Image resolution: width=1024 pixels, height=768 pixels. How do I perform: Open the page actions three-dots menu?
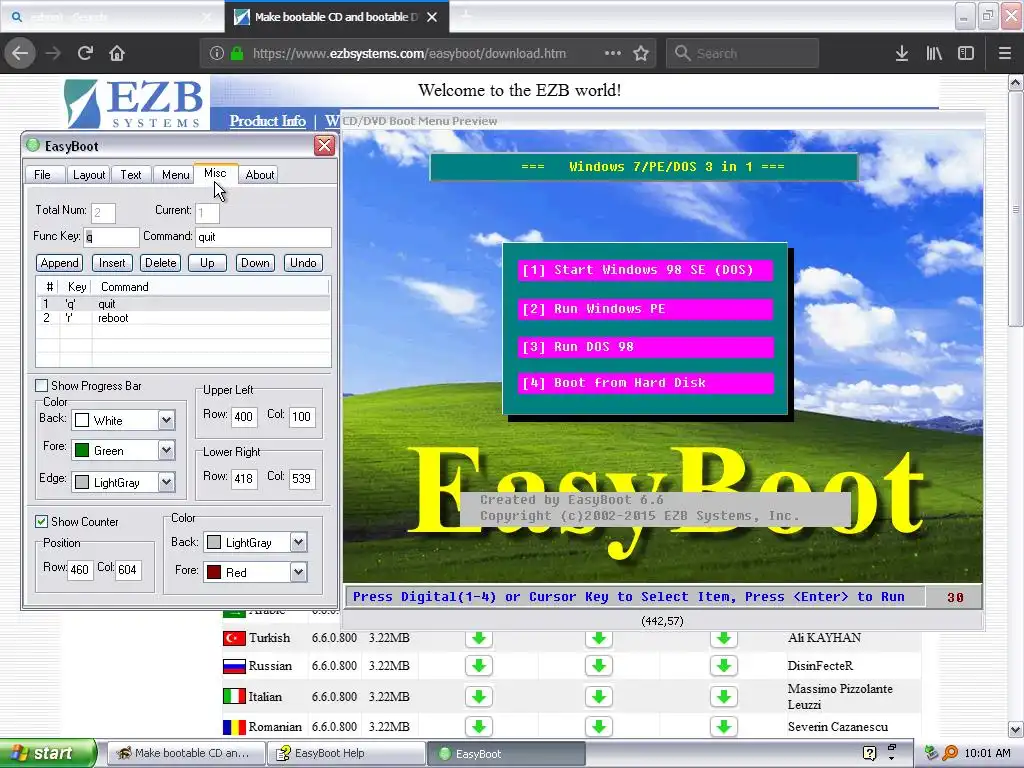(x=613, y=53)
